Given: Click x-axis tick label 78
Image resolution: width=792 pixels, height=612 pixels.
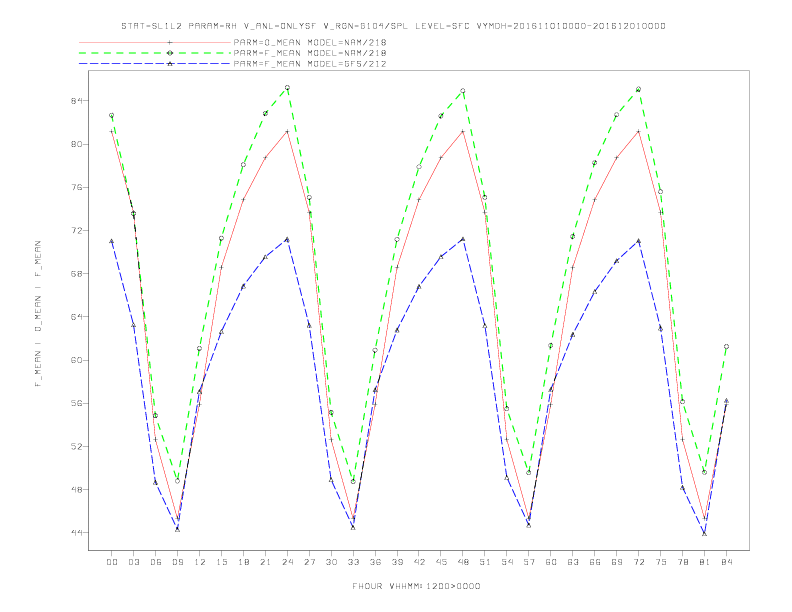Looking at the screenshot, I should tap(683, 562).
